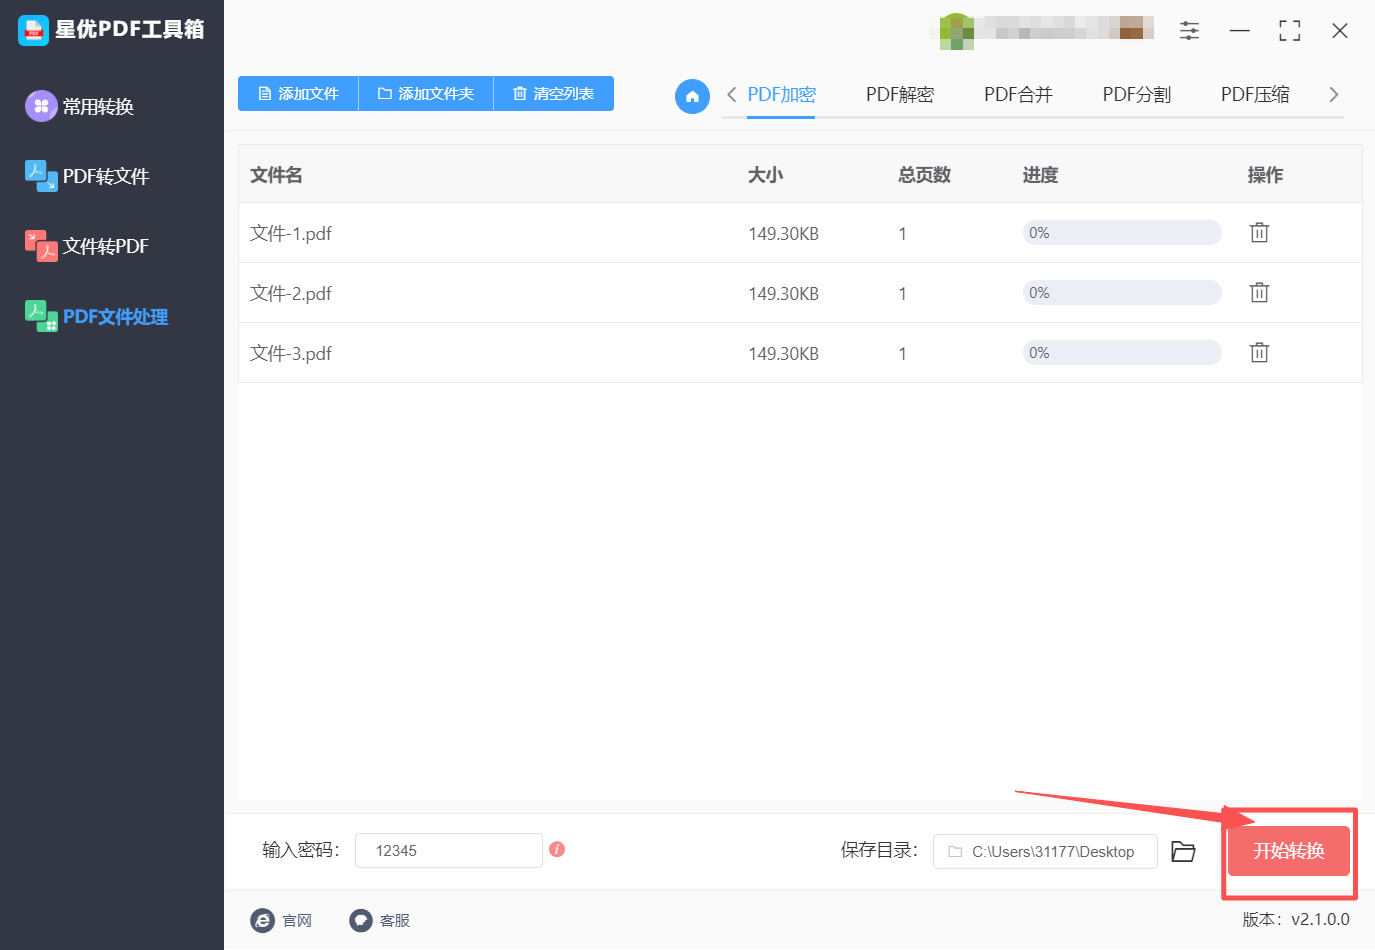Delete 文件-2.pdf with its trash icon
The image size is (1375, 950).
click(1259, 292)
